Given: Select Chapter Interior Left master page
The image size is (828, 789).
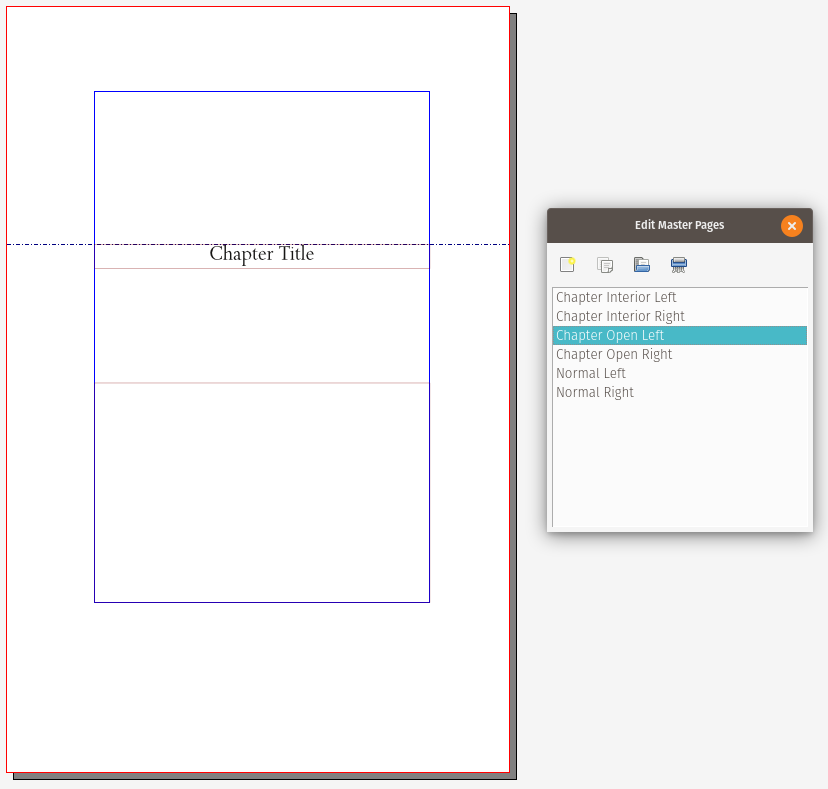Looking at the screenshot, I should pos(680,297).
